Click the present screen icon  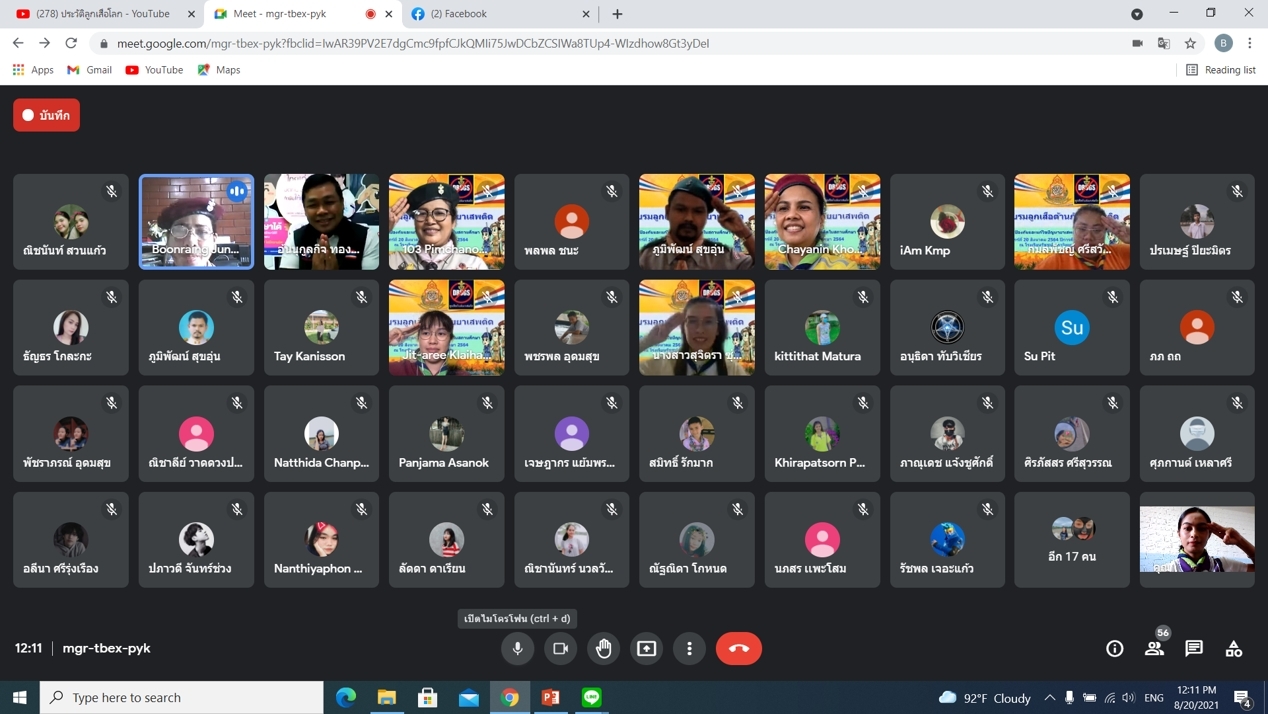coord(647,648)
